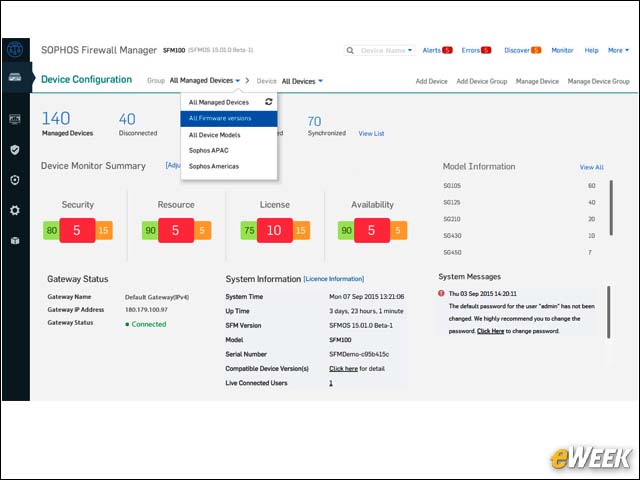Click the Security red 5 status box
The width and height of the screenshot is (640, 480).
click(77, 230)
